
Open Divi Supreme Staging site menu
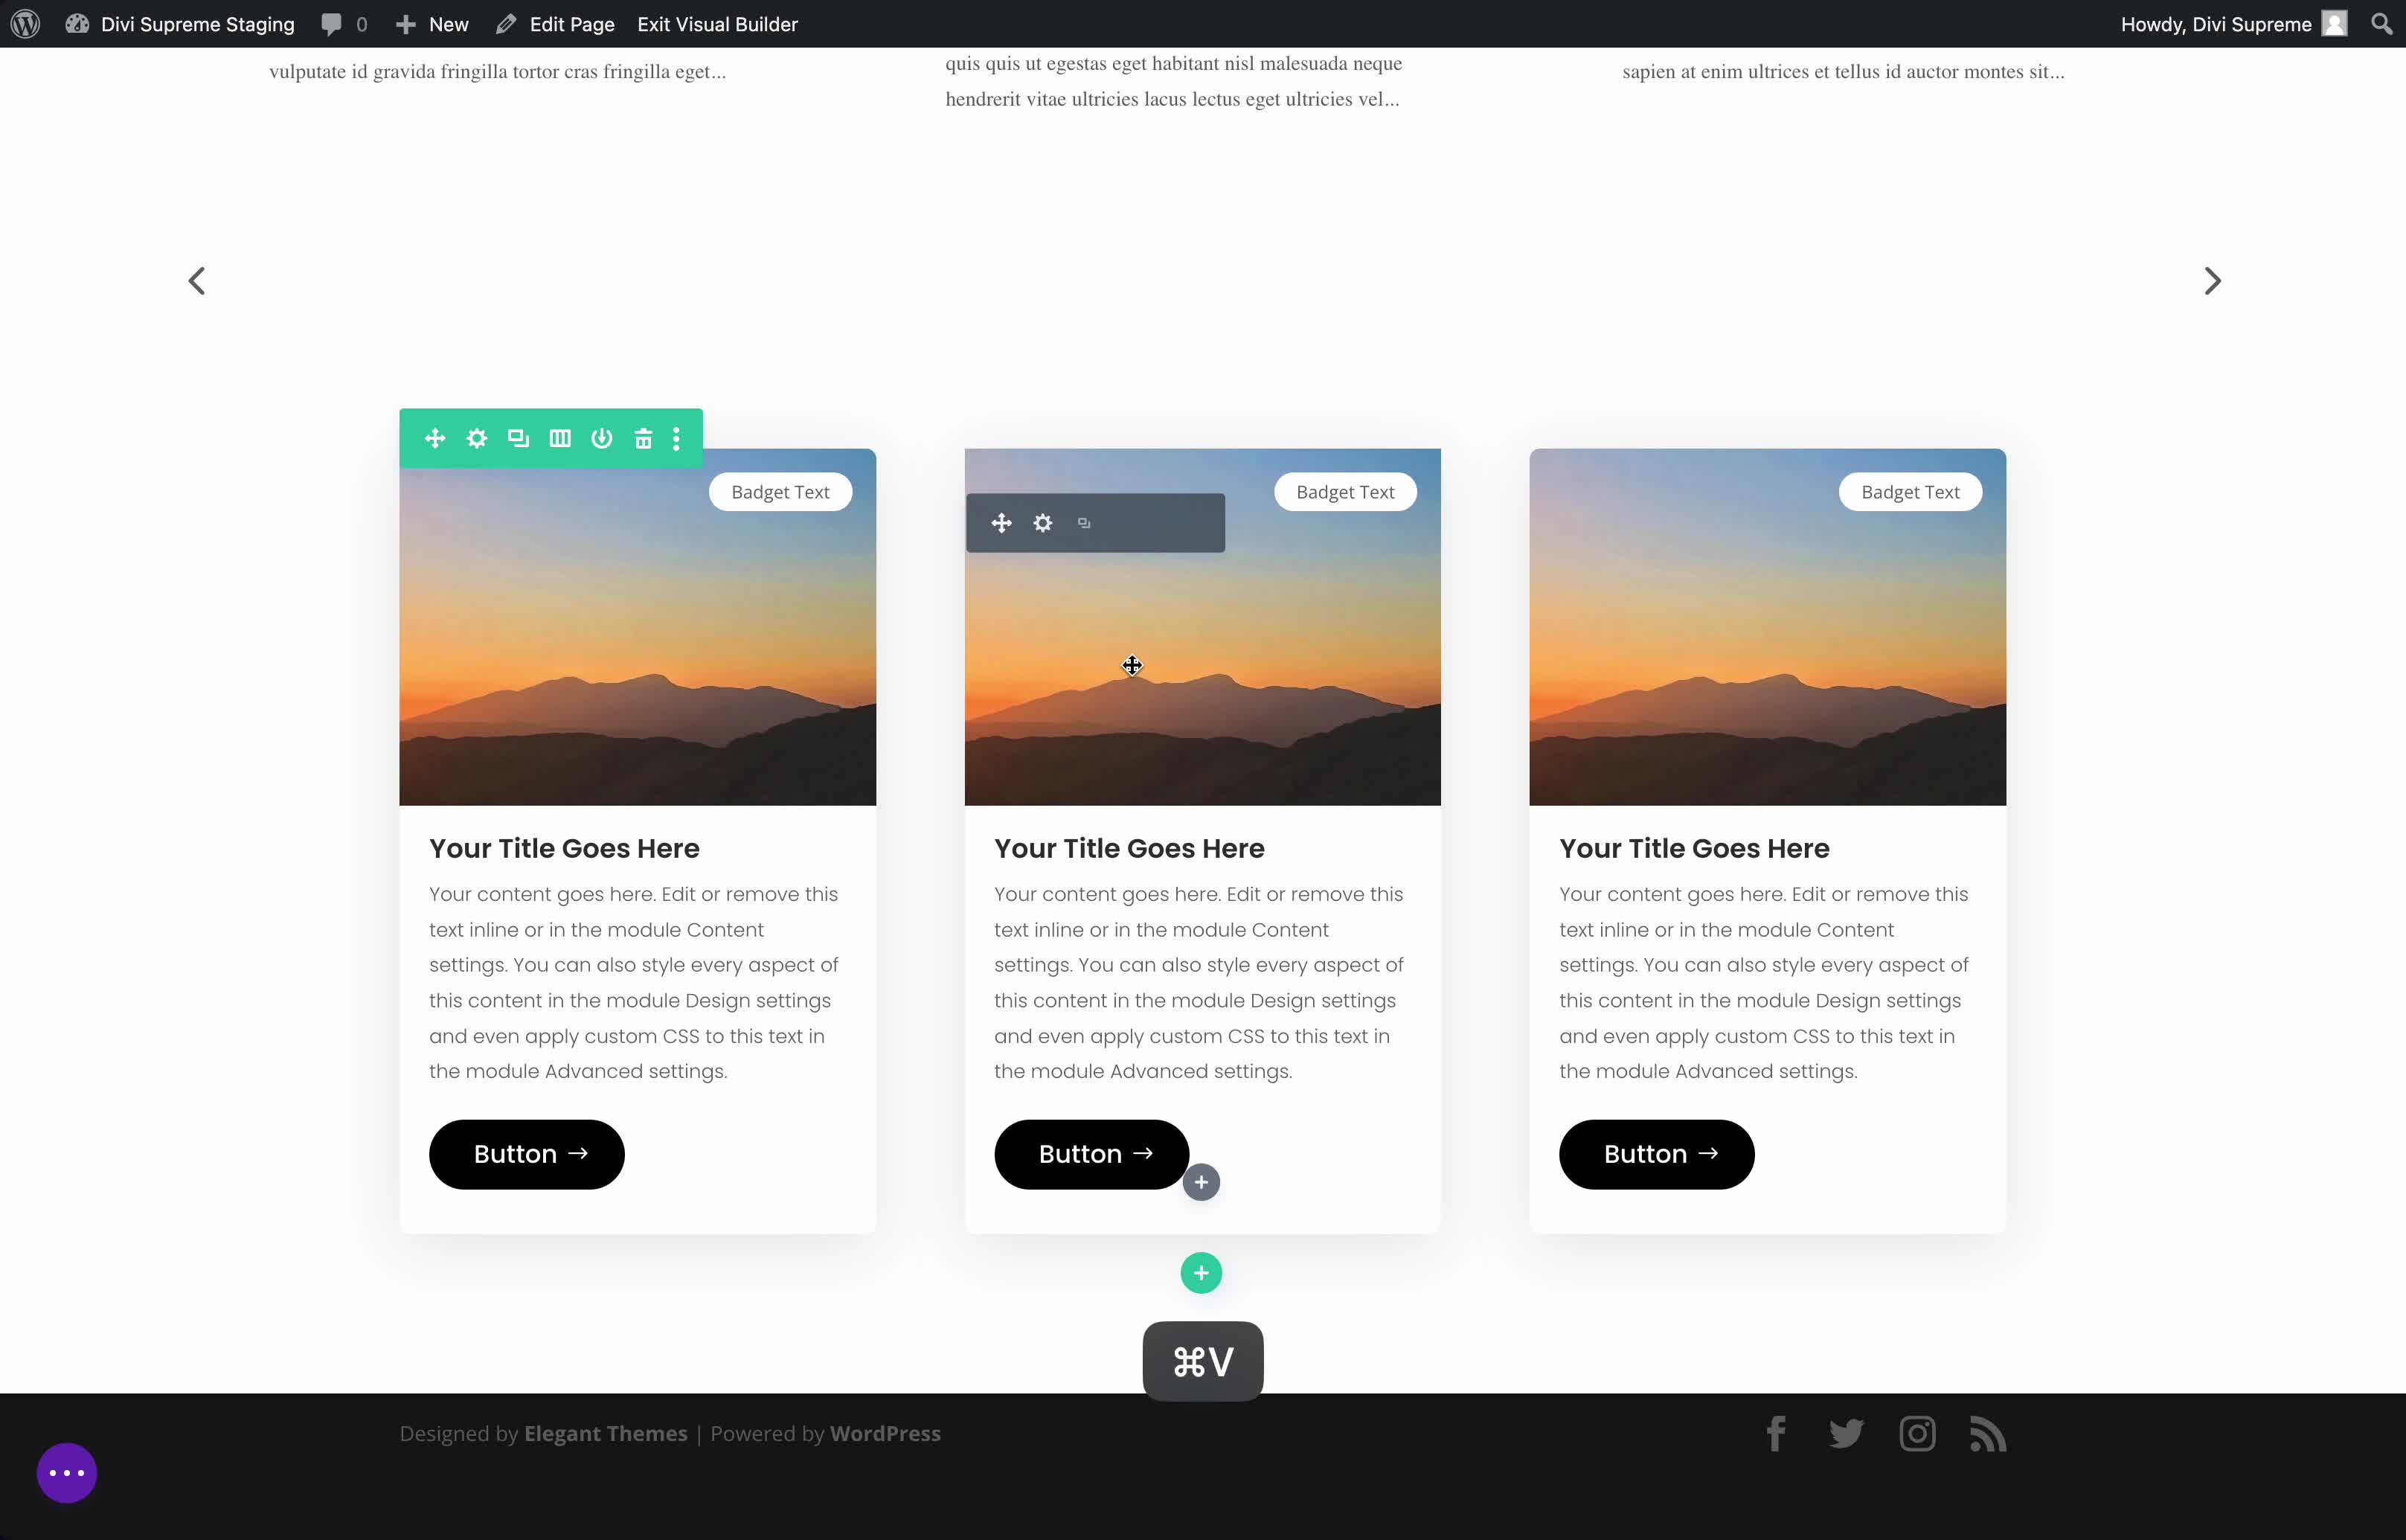pyautogui.click(x=180, y=24)
